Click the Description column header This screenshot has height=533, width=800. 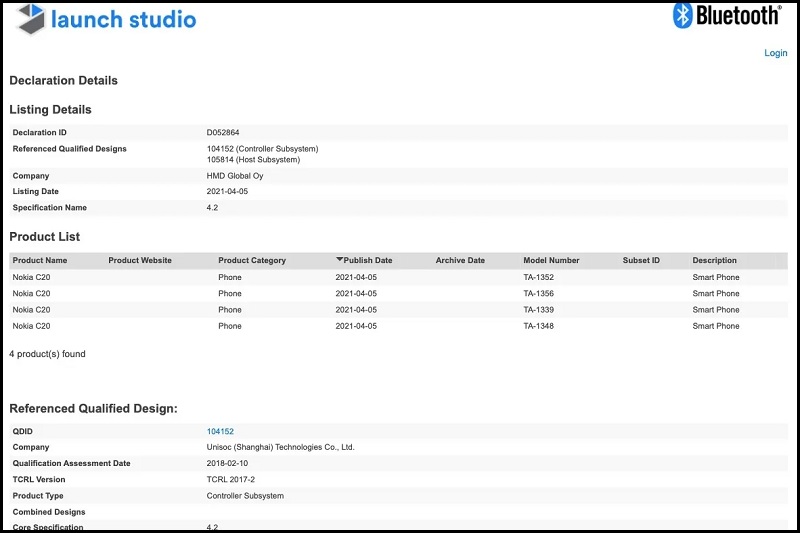coord(714,260)
